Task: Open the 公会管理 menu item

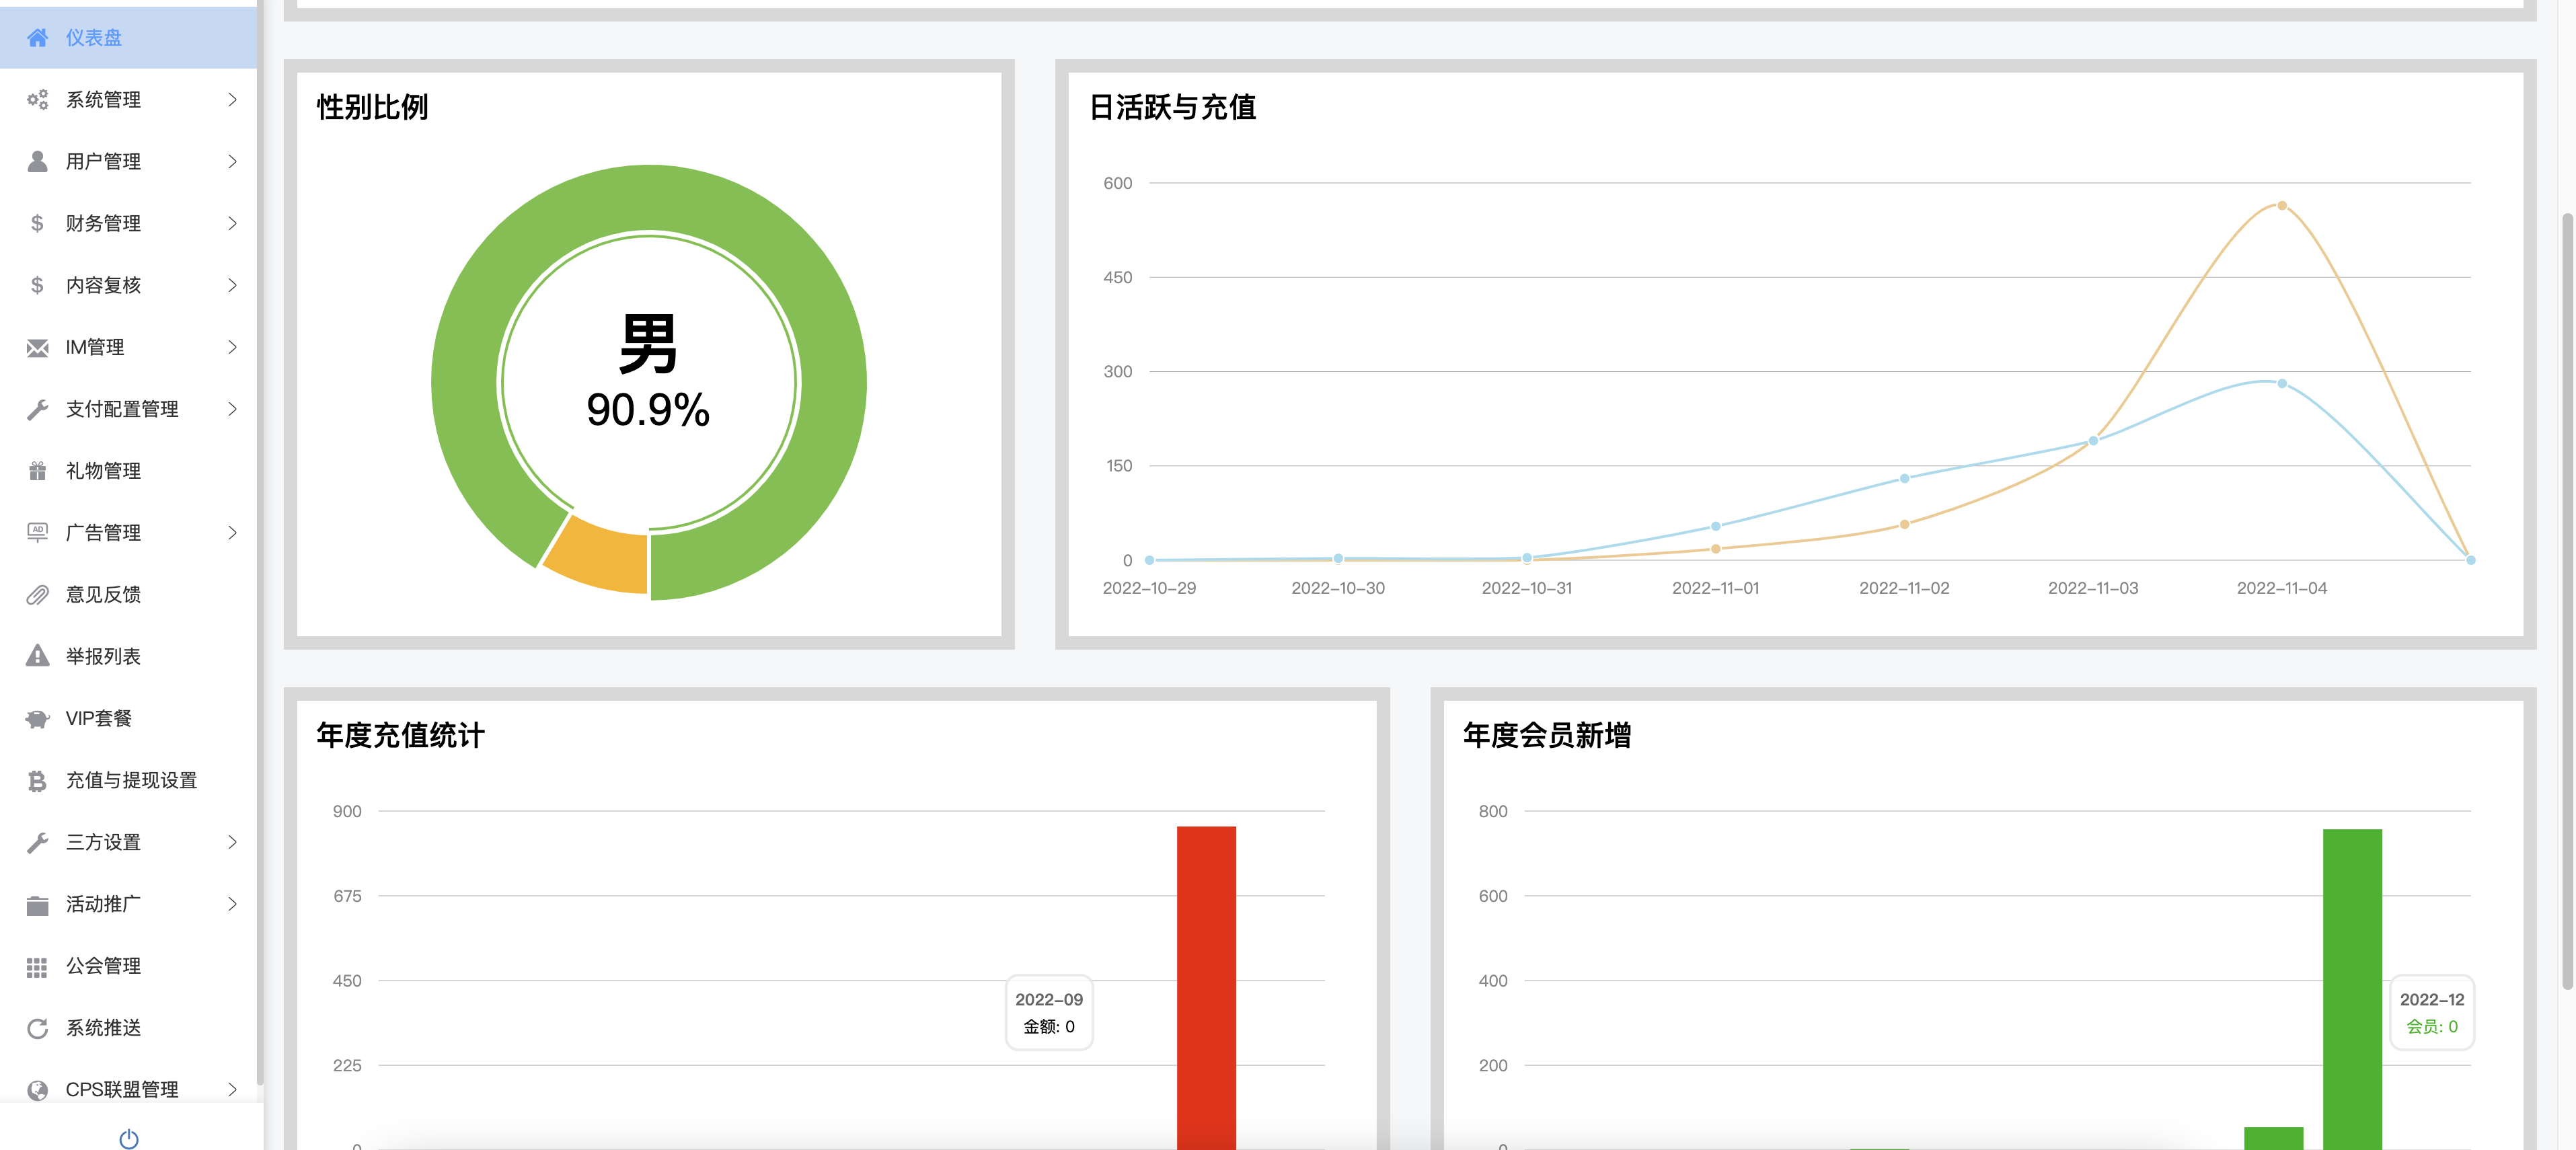Action: coord(103,966)
